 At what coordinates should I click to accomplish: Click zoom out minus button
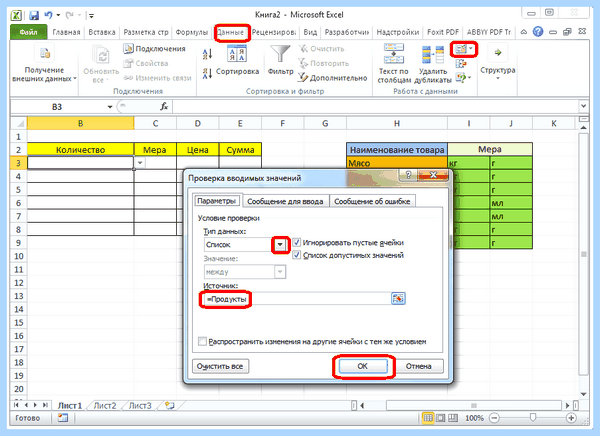pos(494,418)
